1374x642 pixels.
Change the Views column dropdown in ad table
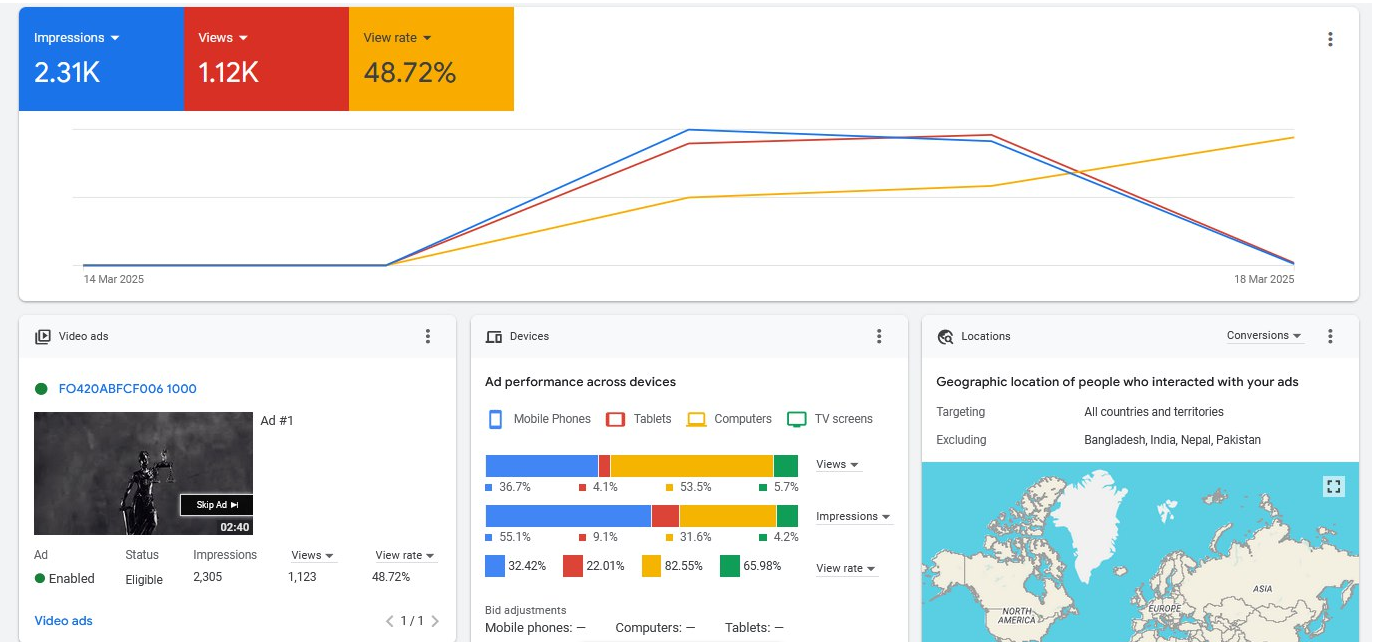[312, 555]
